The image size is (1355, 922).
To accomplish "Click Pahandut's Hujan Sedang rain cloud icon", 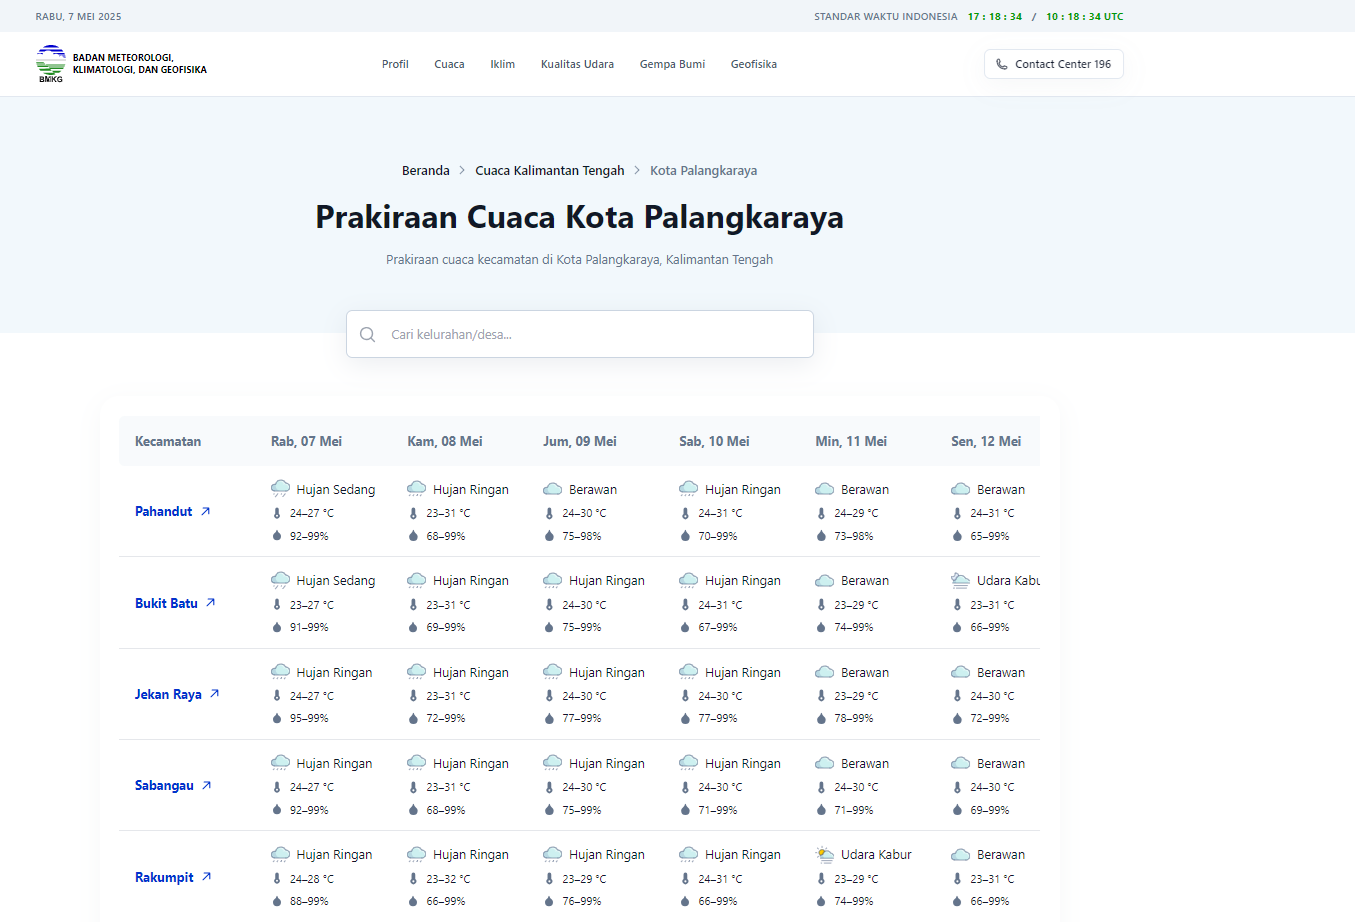I will [x=281, y=489].
